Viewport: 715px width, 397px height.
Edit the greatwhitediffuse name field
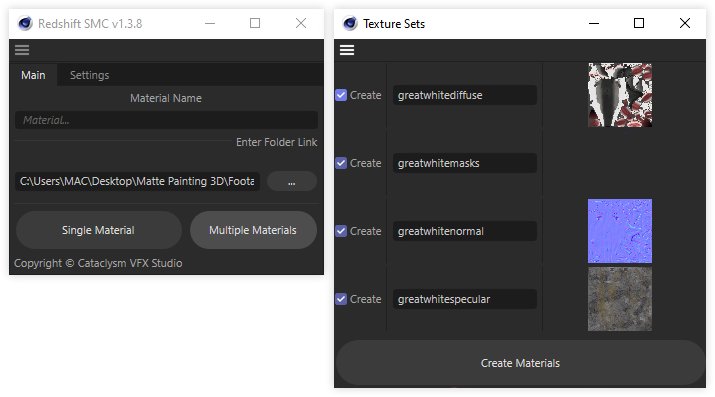(x=465, y=95)
